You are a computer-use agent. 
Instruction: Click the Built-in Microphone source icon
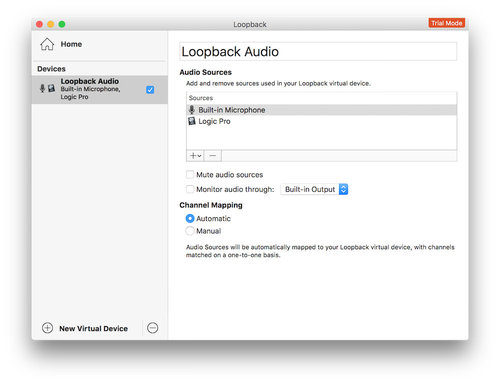192,110
